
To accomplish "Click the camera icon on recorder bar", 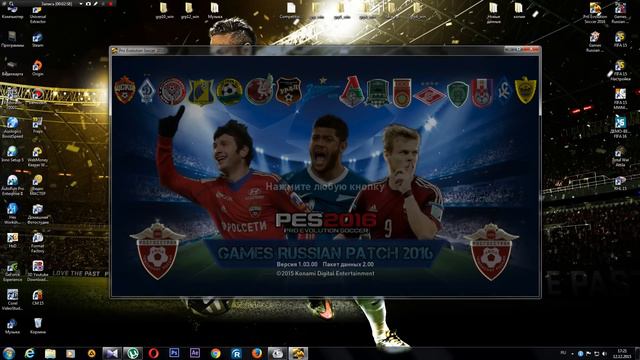I will [x=88, y=3].
